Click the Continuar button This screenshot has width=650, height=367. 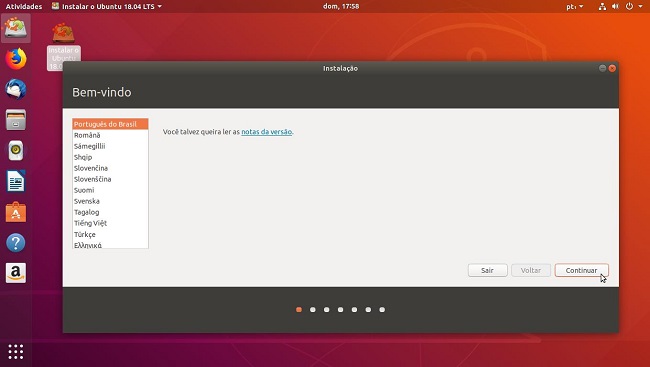582,270
